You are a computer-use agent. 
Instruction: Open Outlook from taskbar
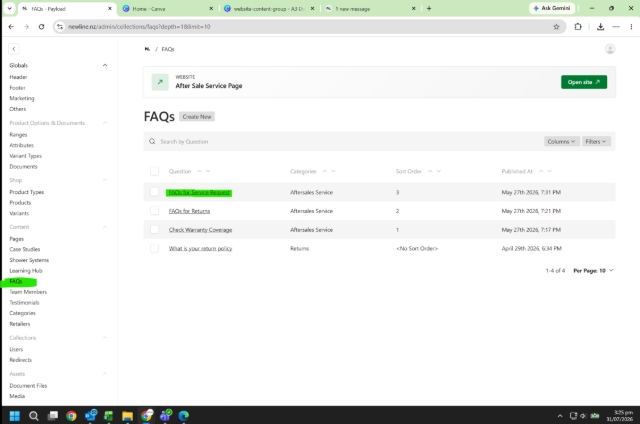91,415
